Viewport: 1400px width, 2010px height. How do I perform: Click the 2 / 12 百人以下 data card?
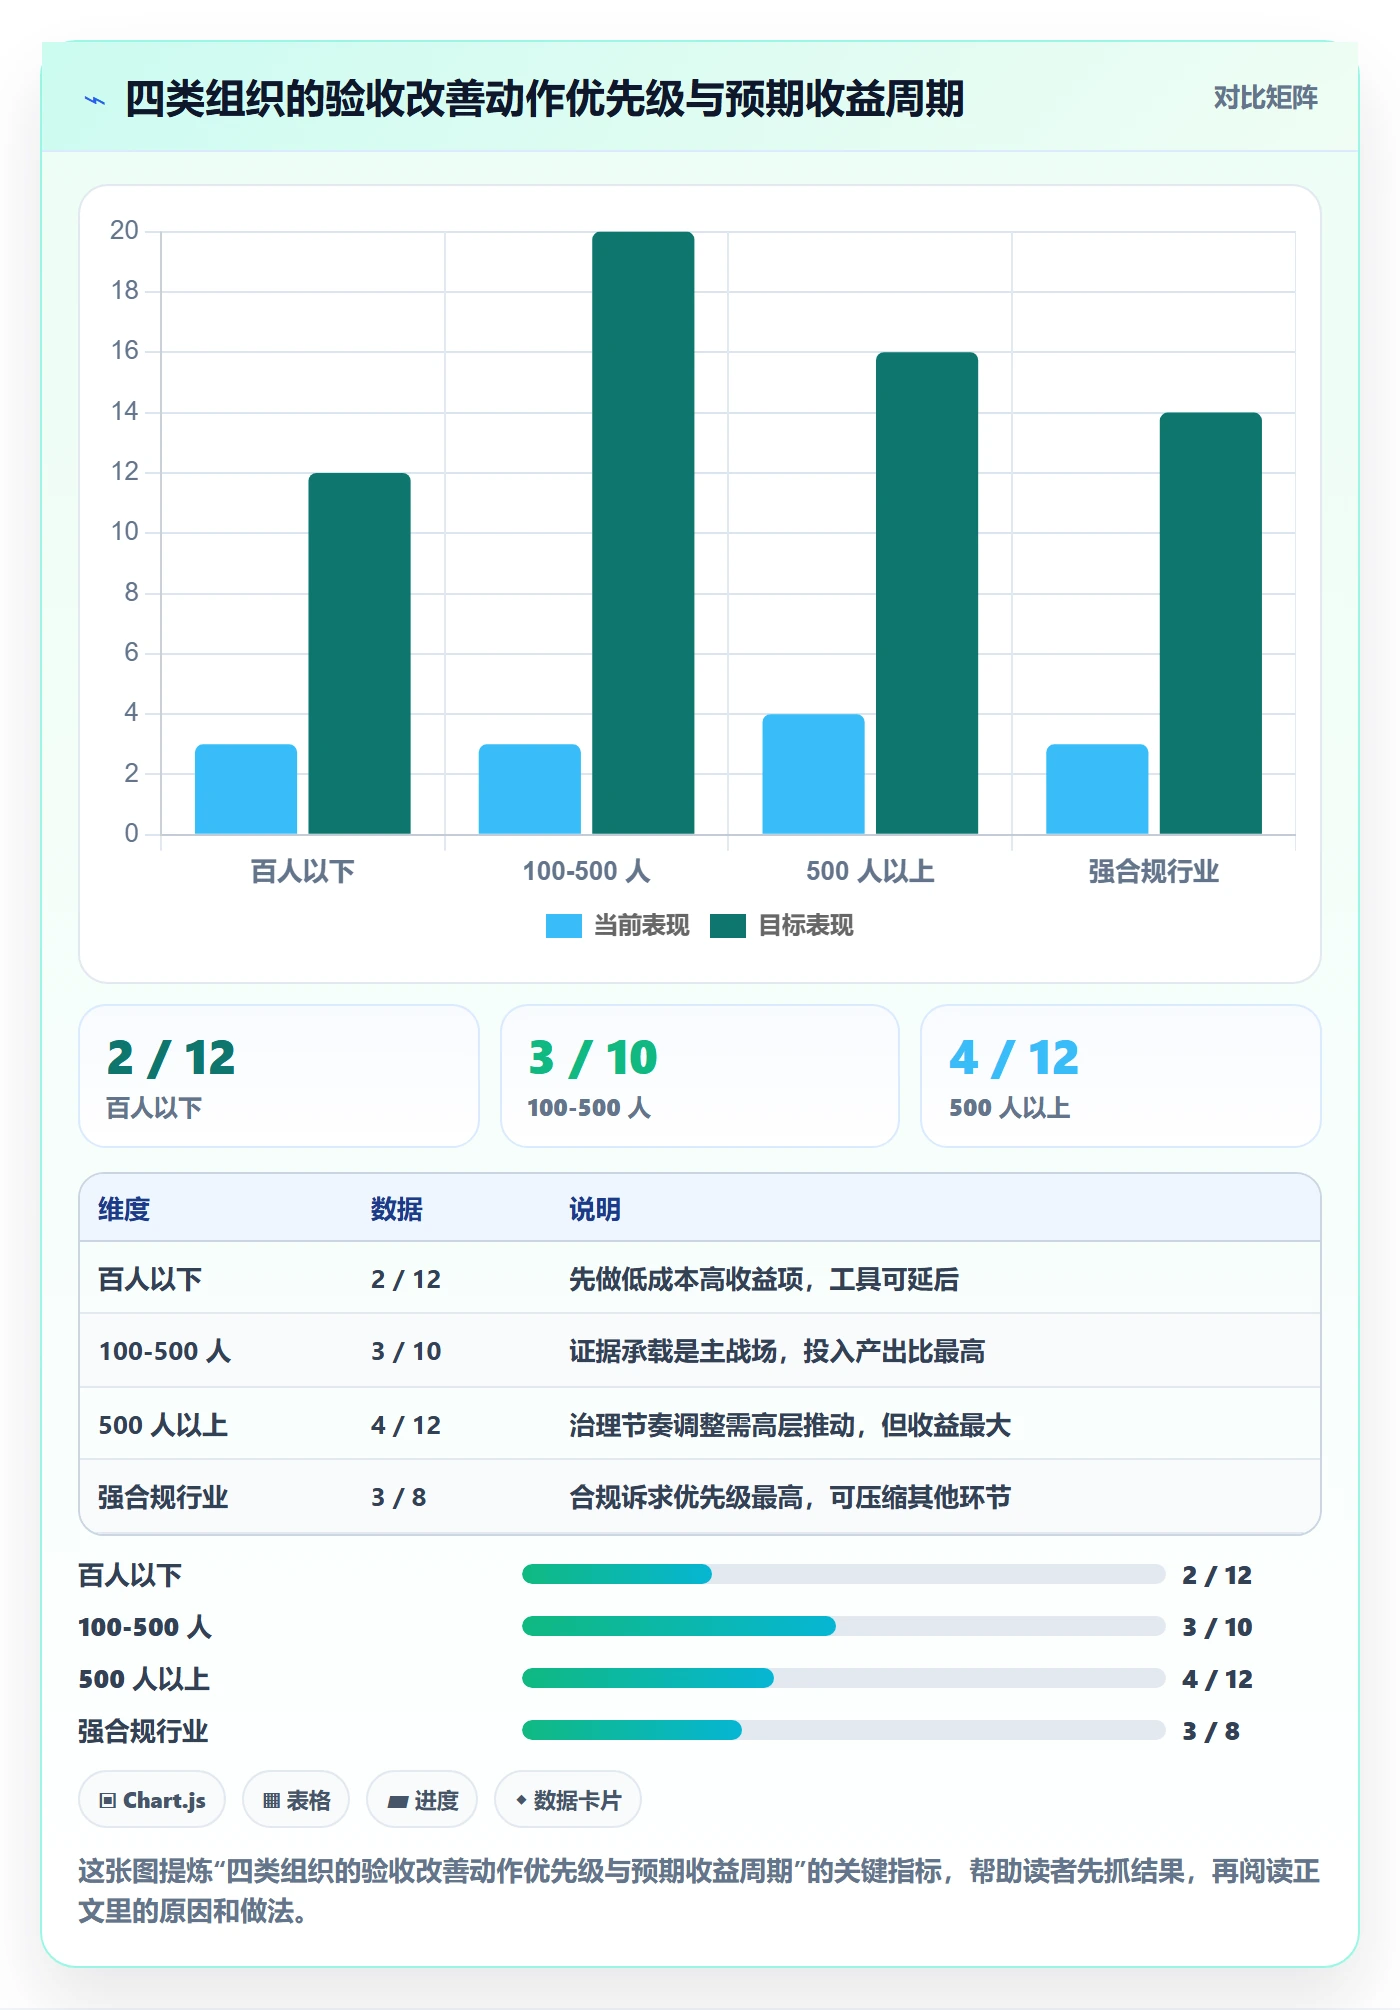point(279,1076)
